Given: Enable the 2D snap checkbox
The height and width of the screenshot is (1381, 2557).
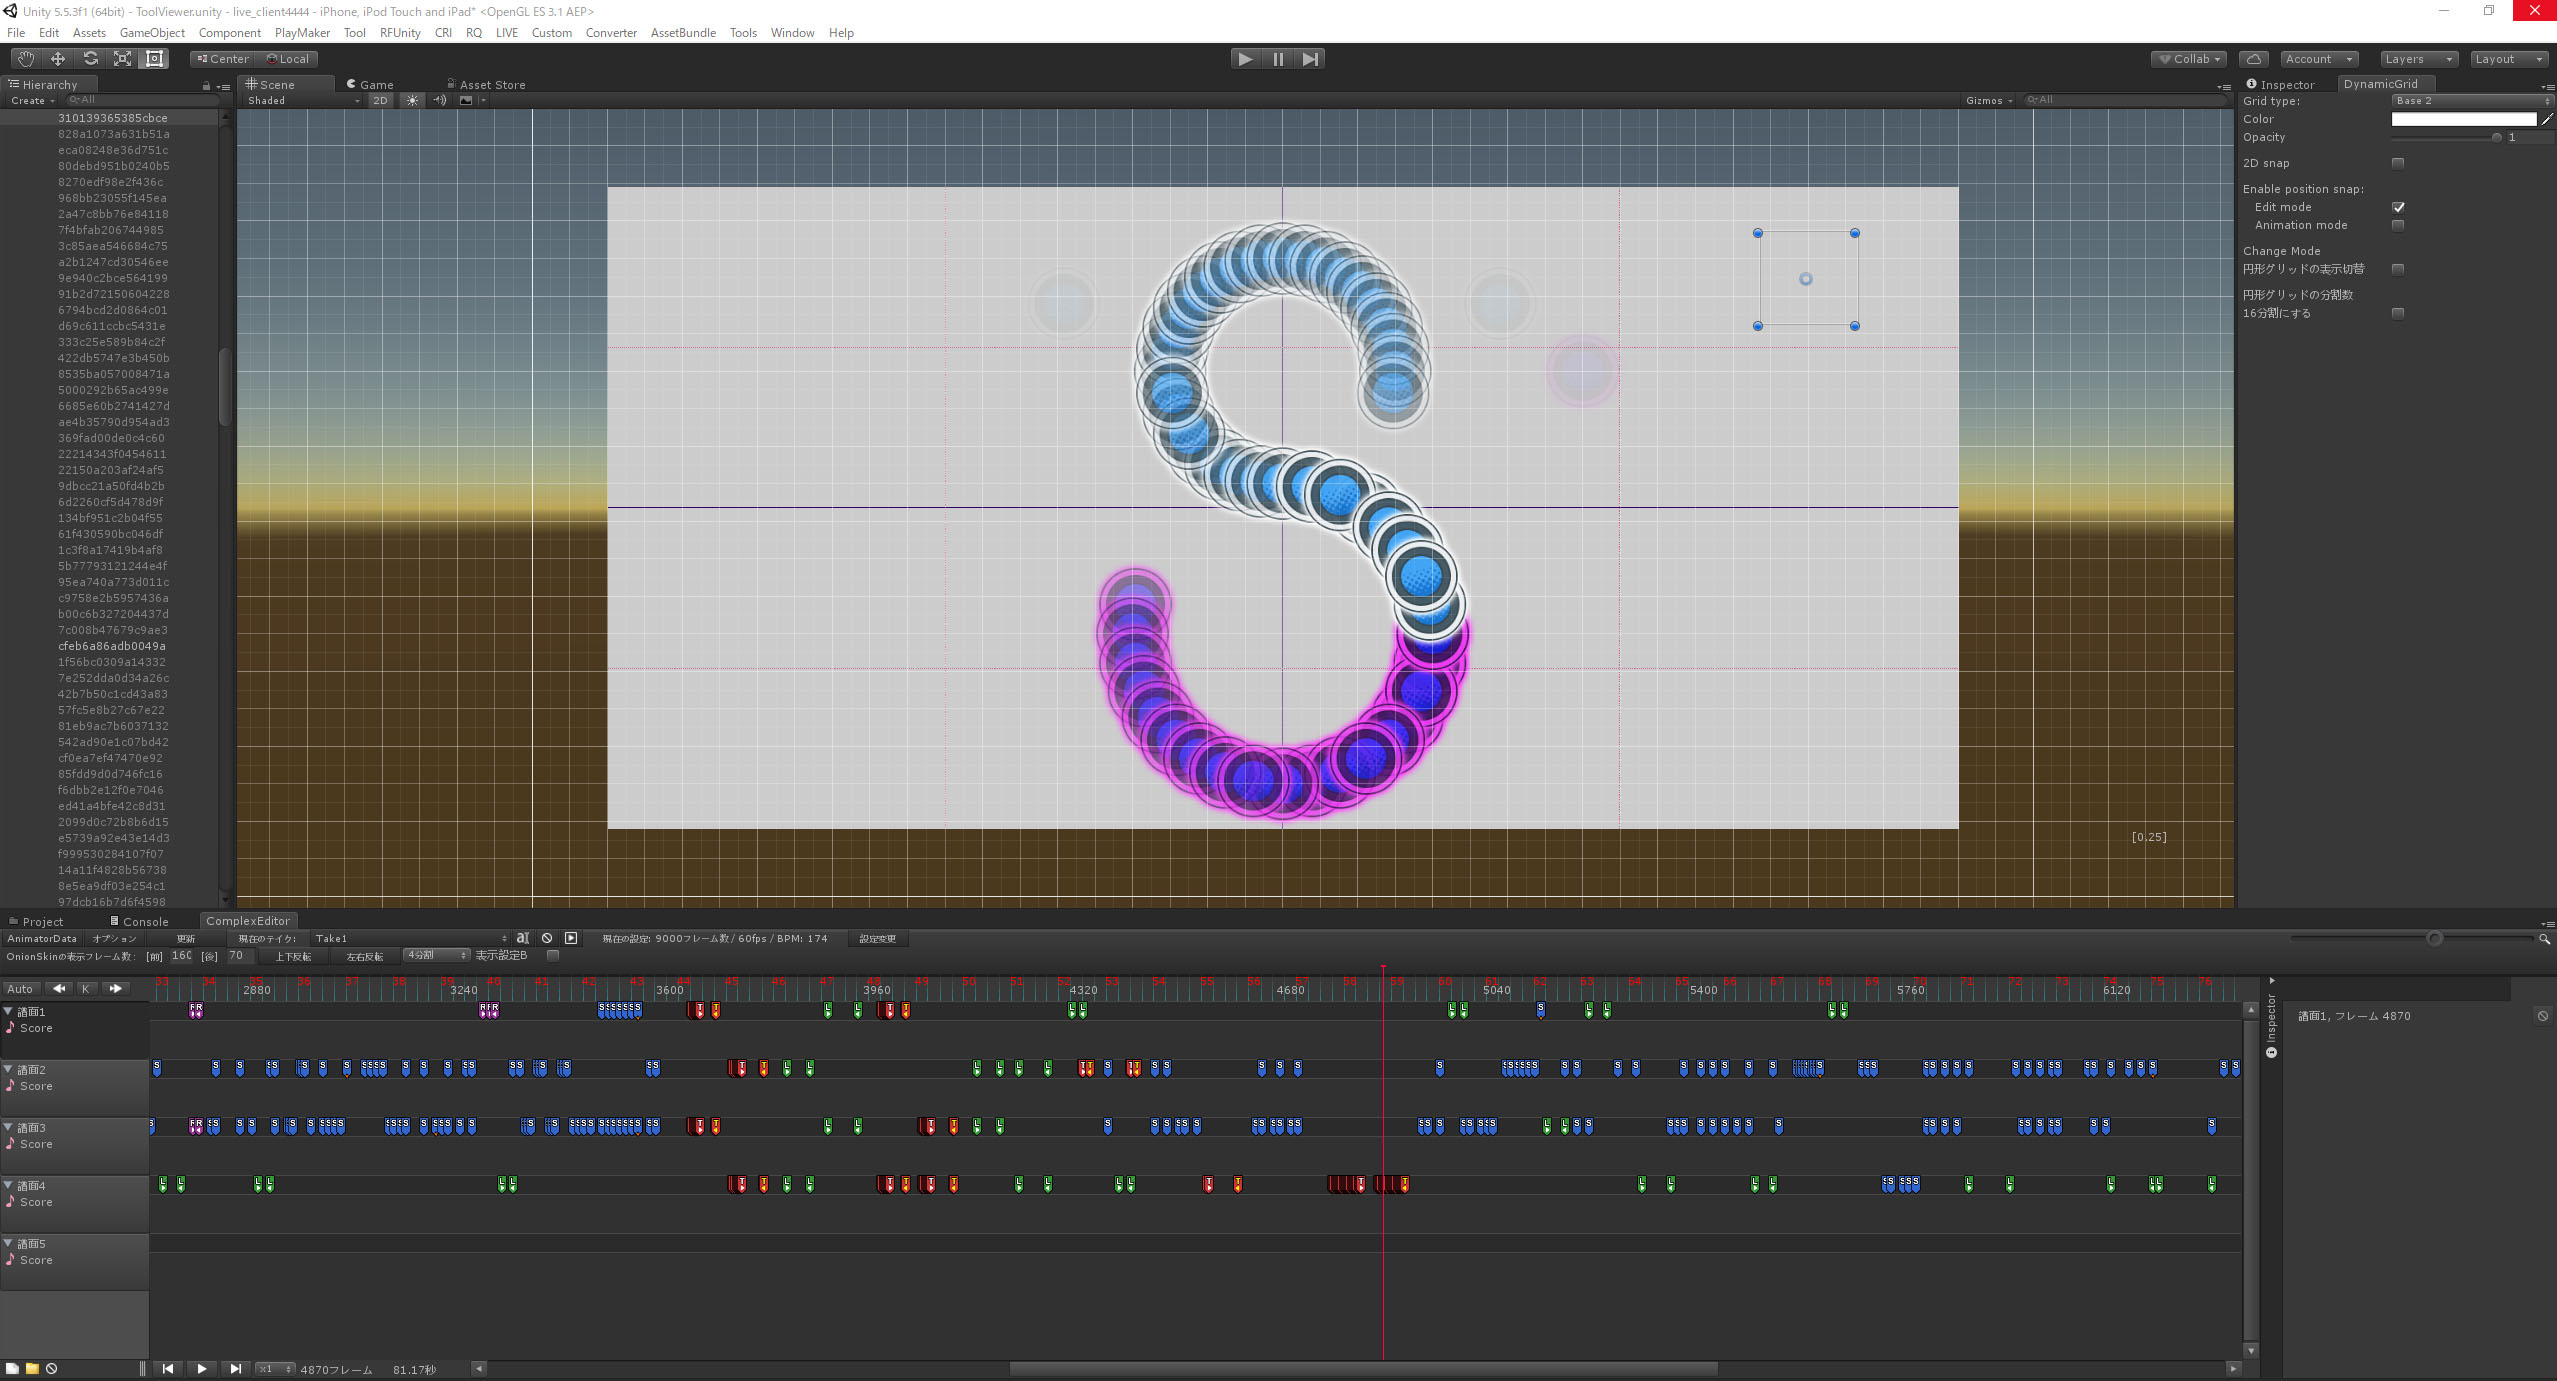Looking at the screenshot, I should coord(2398,163).
